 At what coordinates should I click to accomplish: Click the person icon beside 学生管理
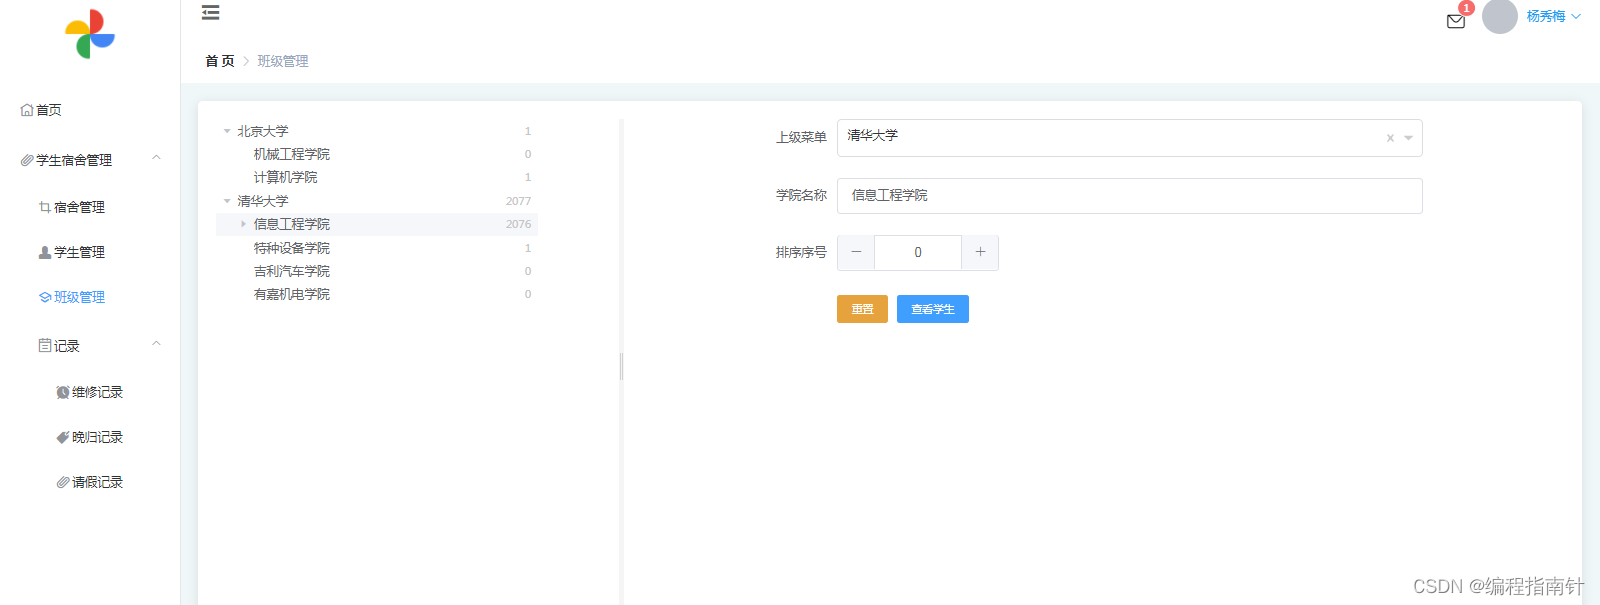point(45,252)
